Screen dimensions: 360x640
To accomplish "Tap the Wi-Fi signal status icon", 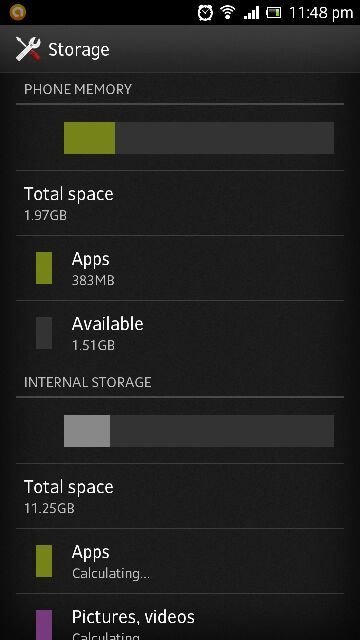I will click(x=228, y=12).
